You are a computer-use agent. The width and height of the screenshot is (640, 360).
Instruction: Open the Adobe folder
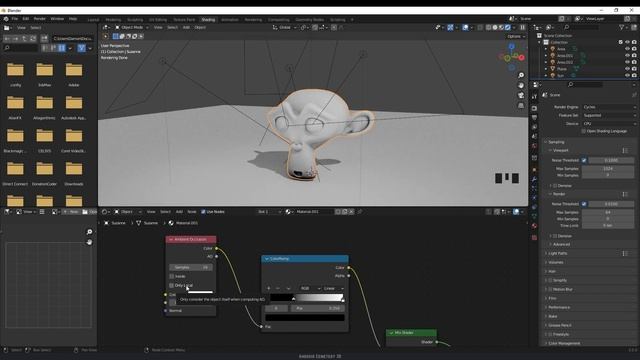point(74,74)
